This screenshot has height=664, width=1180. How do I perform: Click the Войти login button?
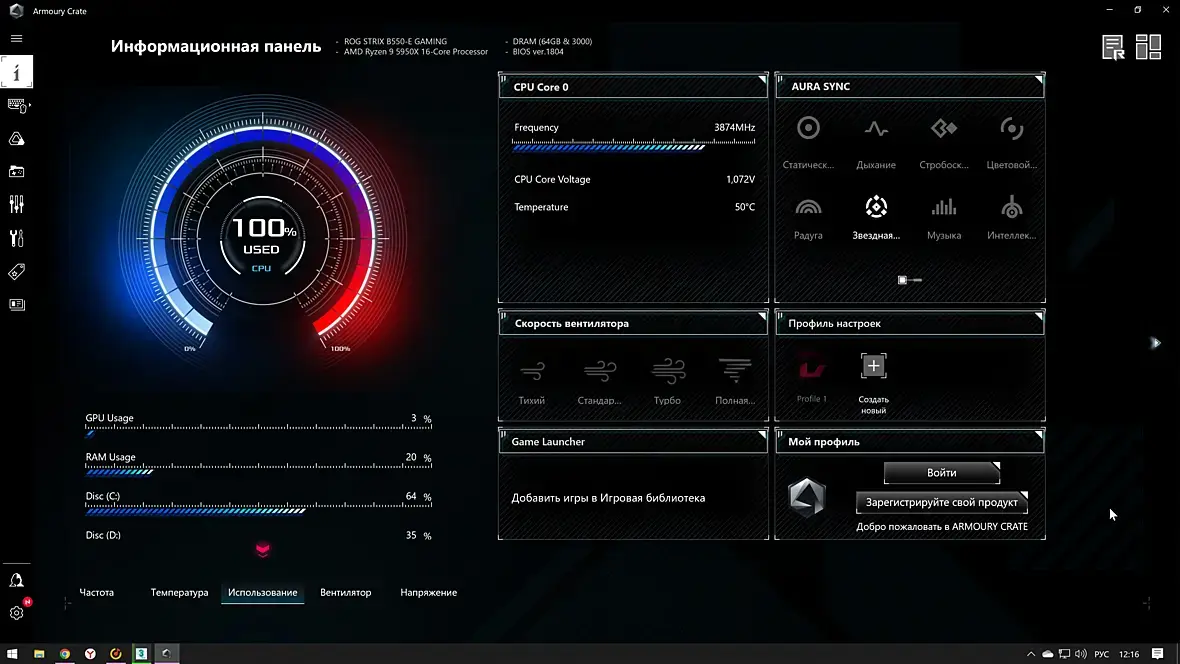click(x=941, y=473)
